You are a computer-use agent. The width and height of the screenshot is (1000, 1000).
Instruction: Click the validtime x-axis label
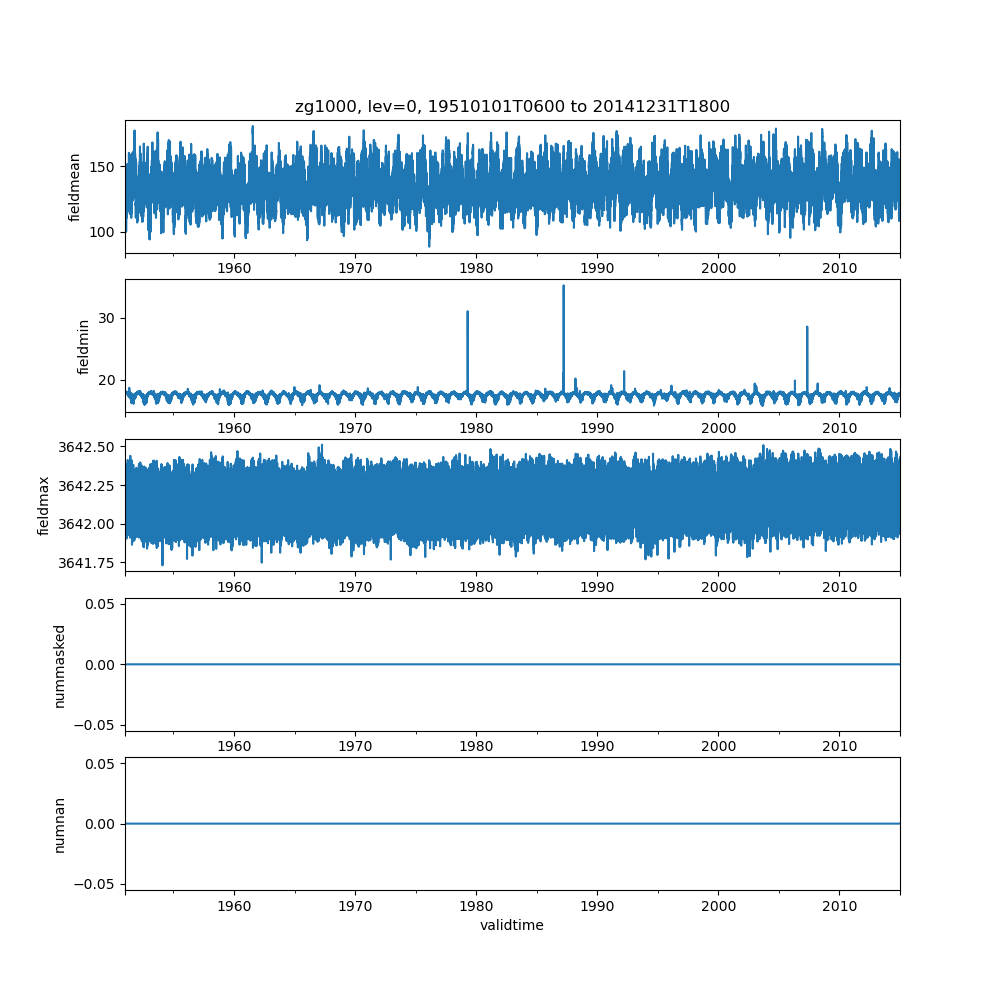(x=512, y=926)
